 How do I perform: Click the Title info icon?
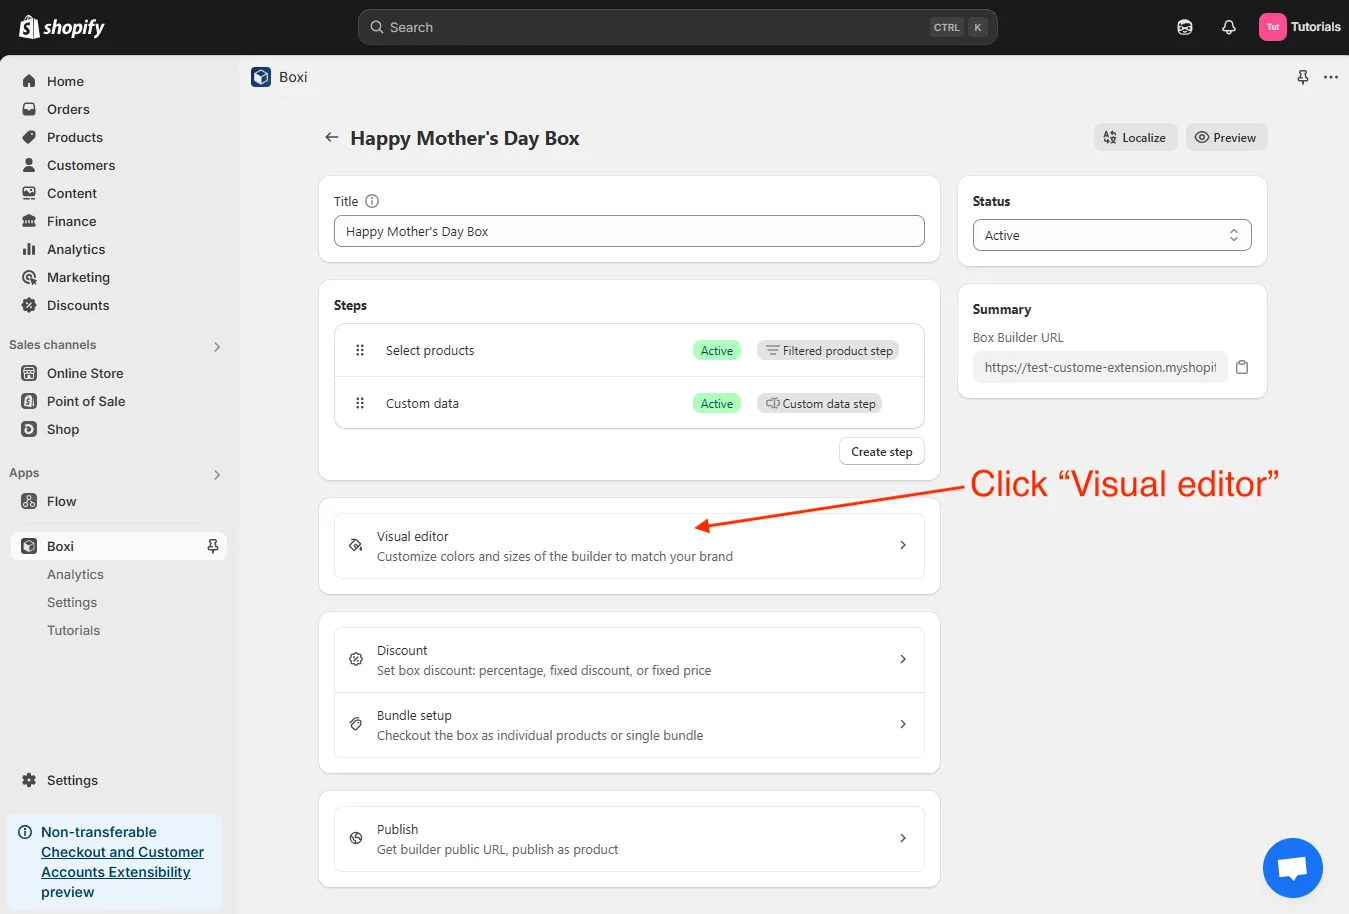pyautogui.click(x=372, y=201)
